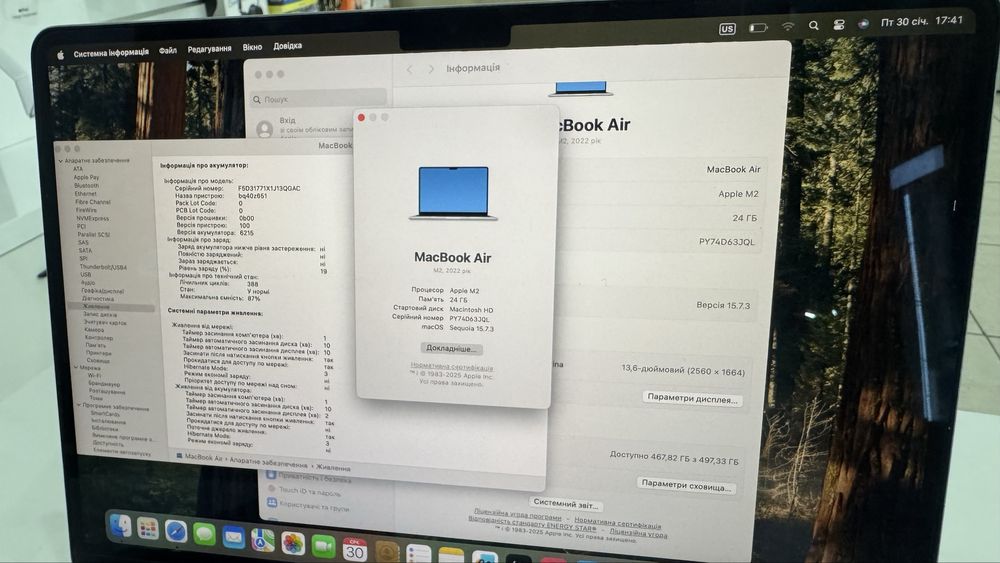Viewport: 1000px width, 563px height.
Task: Open Launchpad from the Dock
Action: click(x=148, y=529)
